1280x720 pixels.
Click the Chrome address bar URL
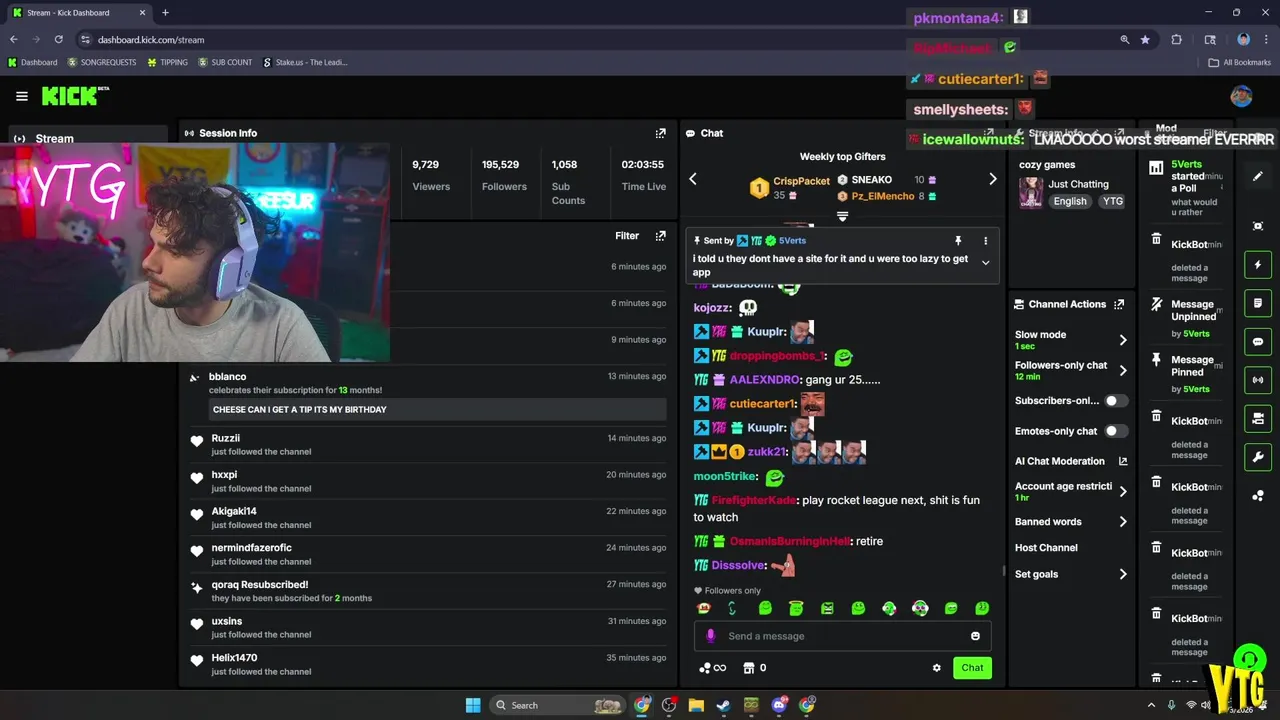click(151, 40)
